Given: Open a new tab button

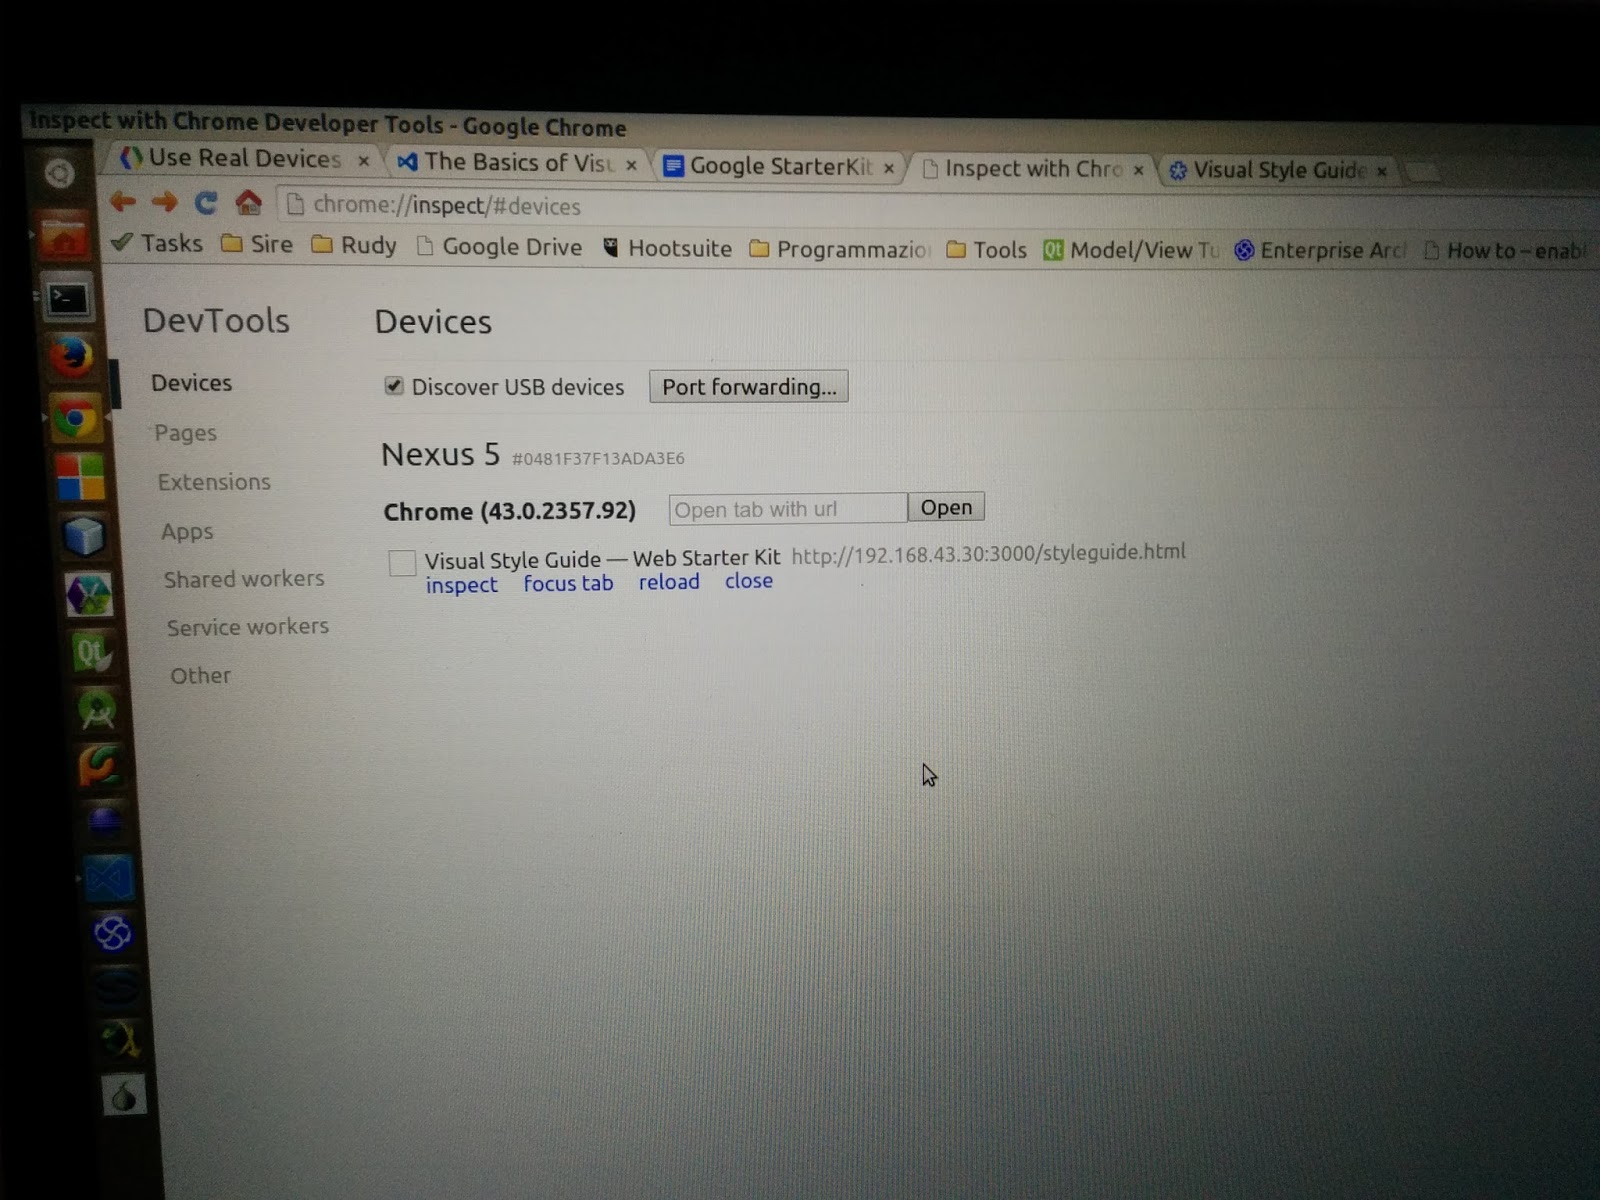Looking at the screenshot, I should (x=1422, y=172).
